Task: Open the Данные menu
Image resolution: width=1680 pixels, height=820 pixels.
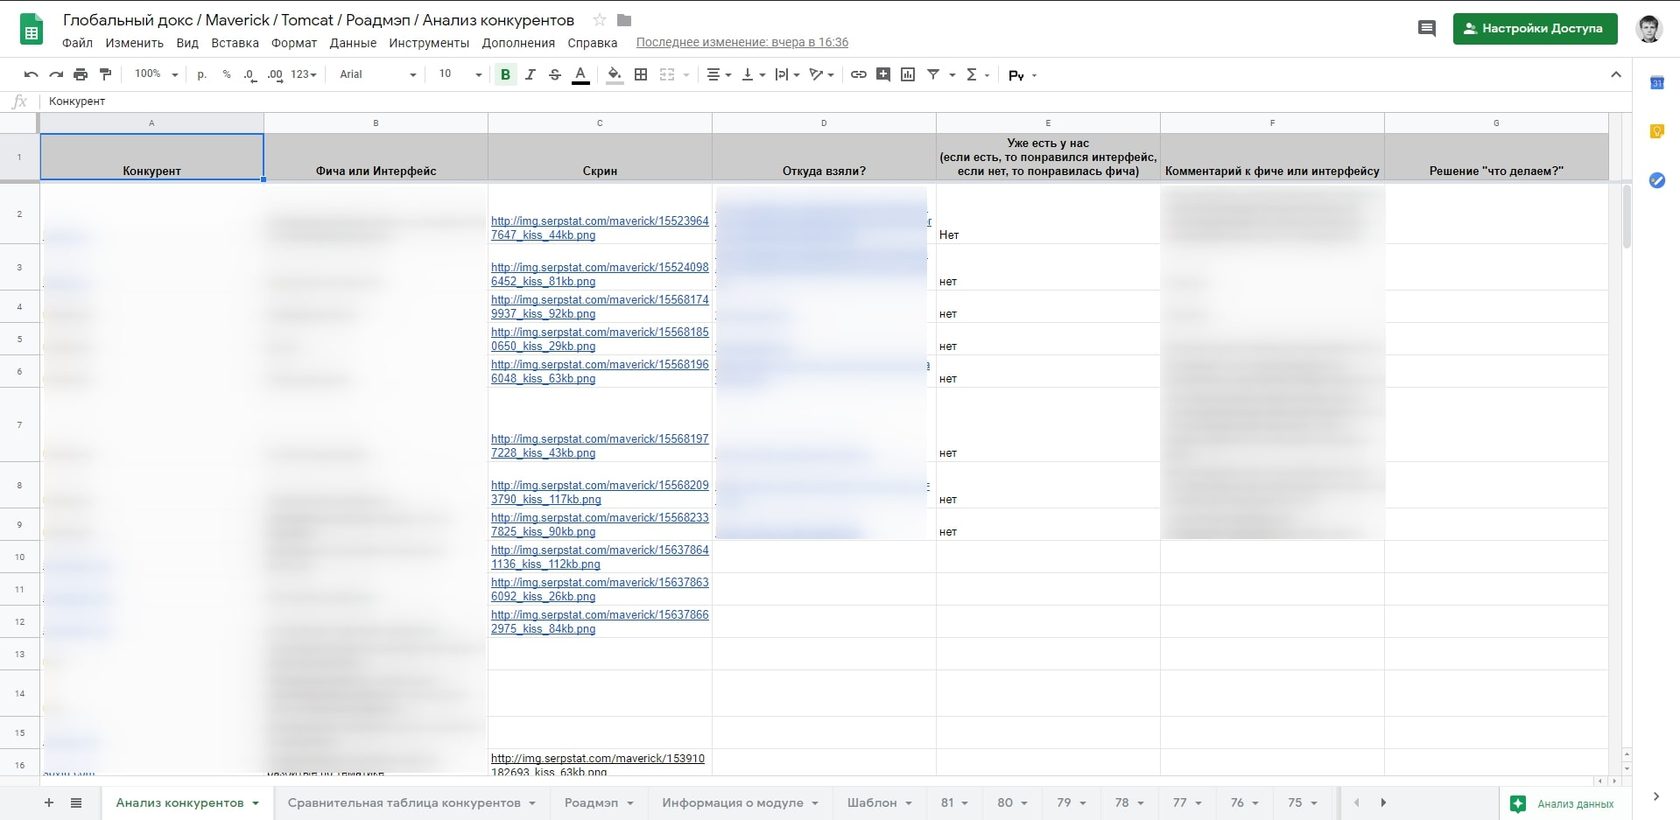Action: tap(353, 43)
